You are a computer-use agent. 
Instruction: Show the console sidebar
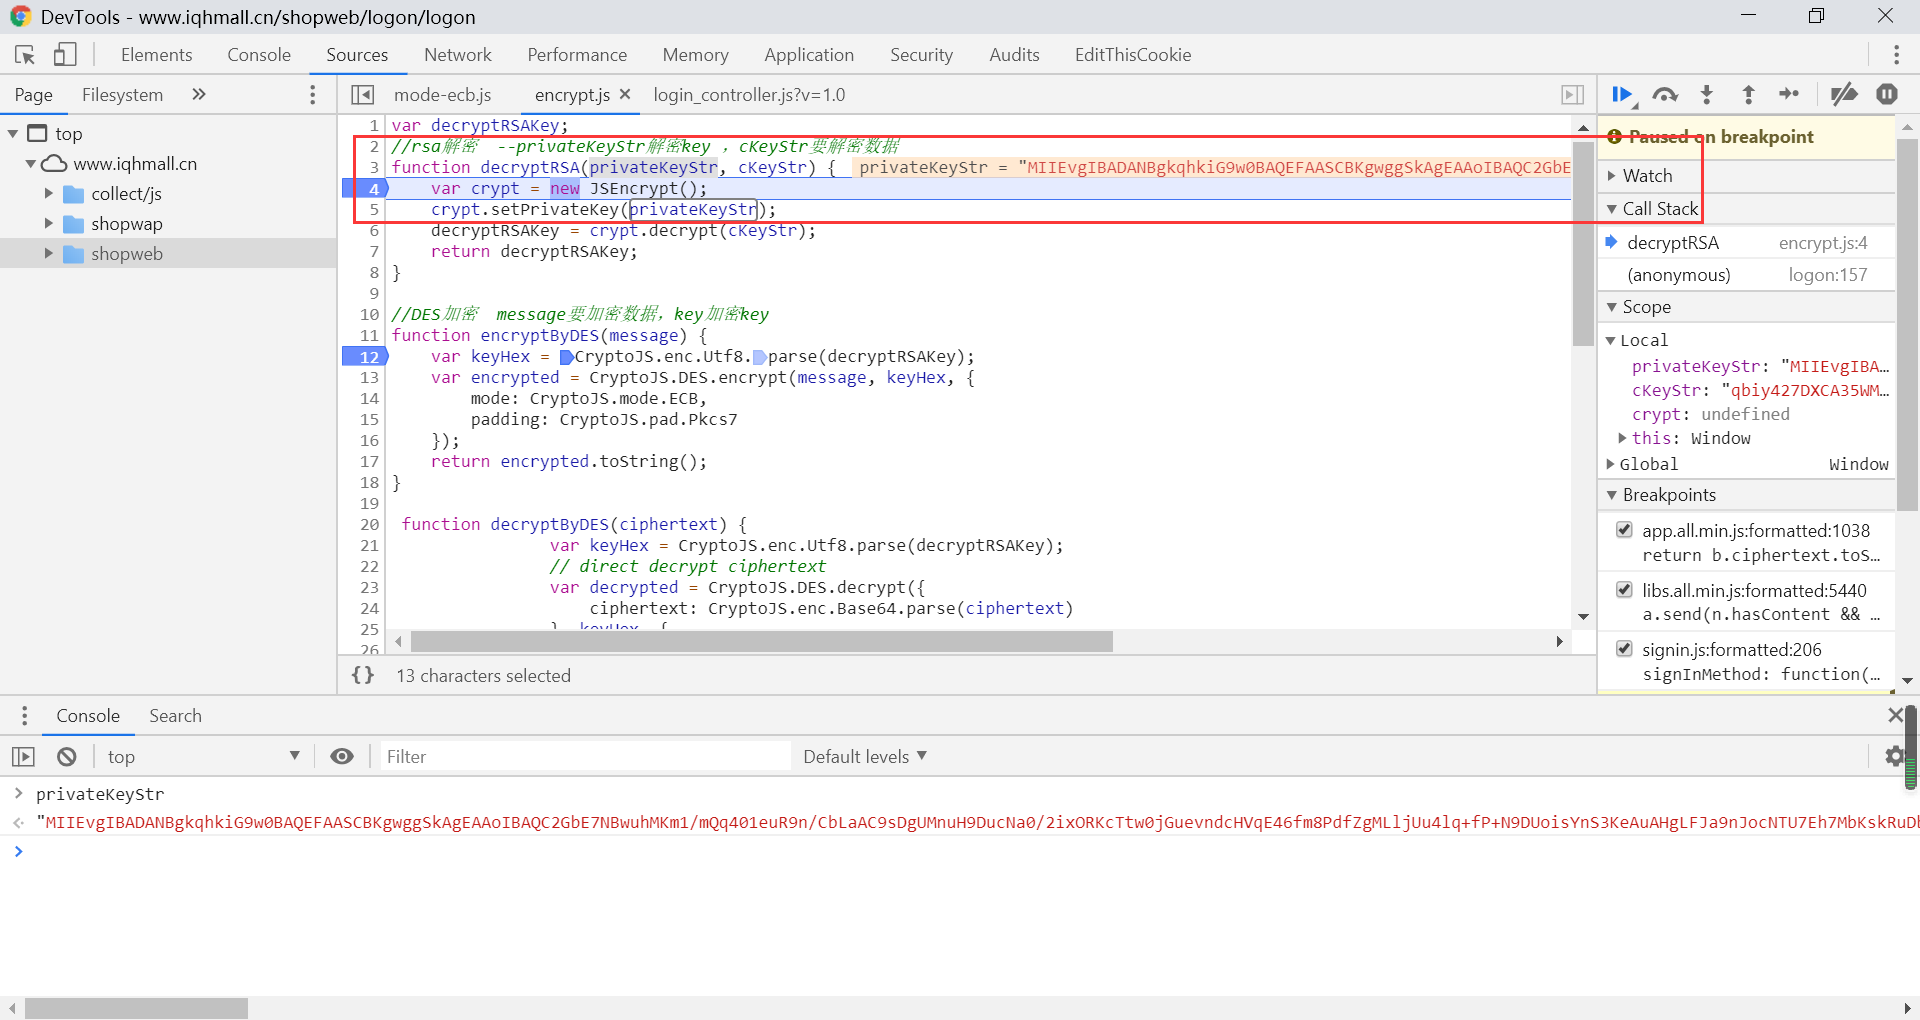tap(24, 757)
